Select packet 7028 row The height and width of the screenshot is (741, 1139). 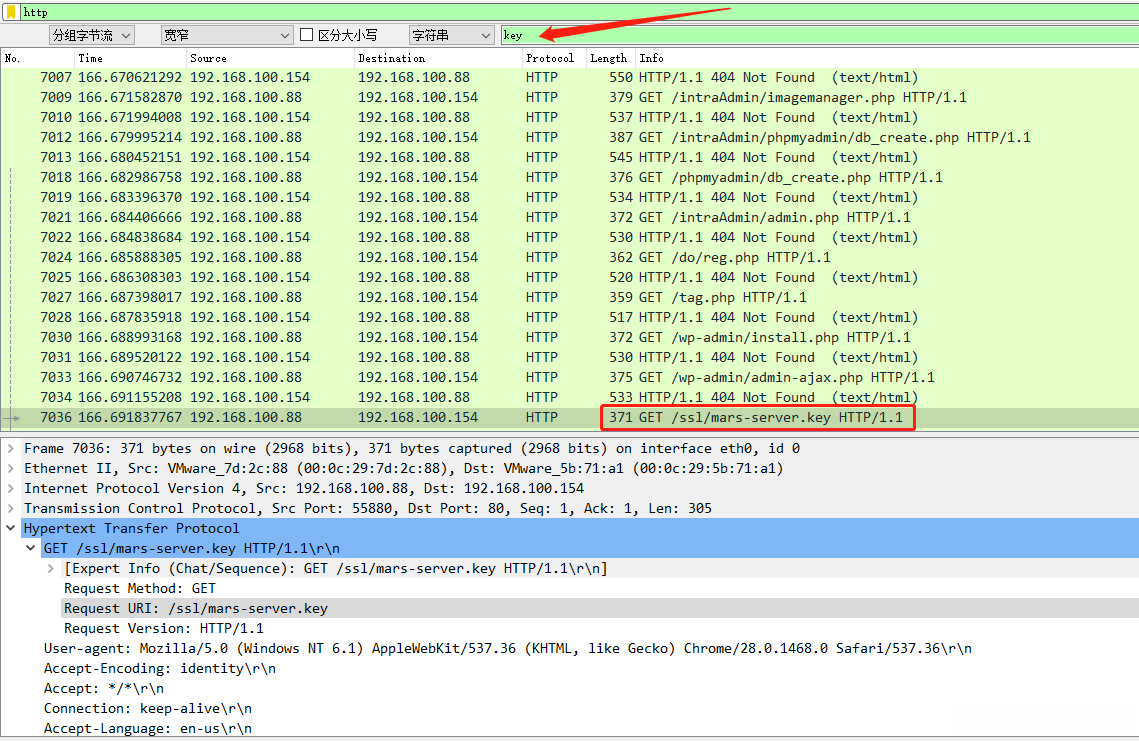pos(570,317)
